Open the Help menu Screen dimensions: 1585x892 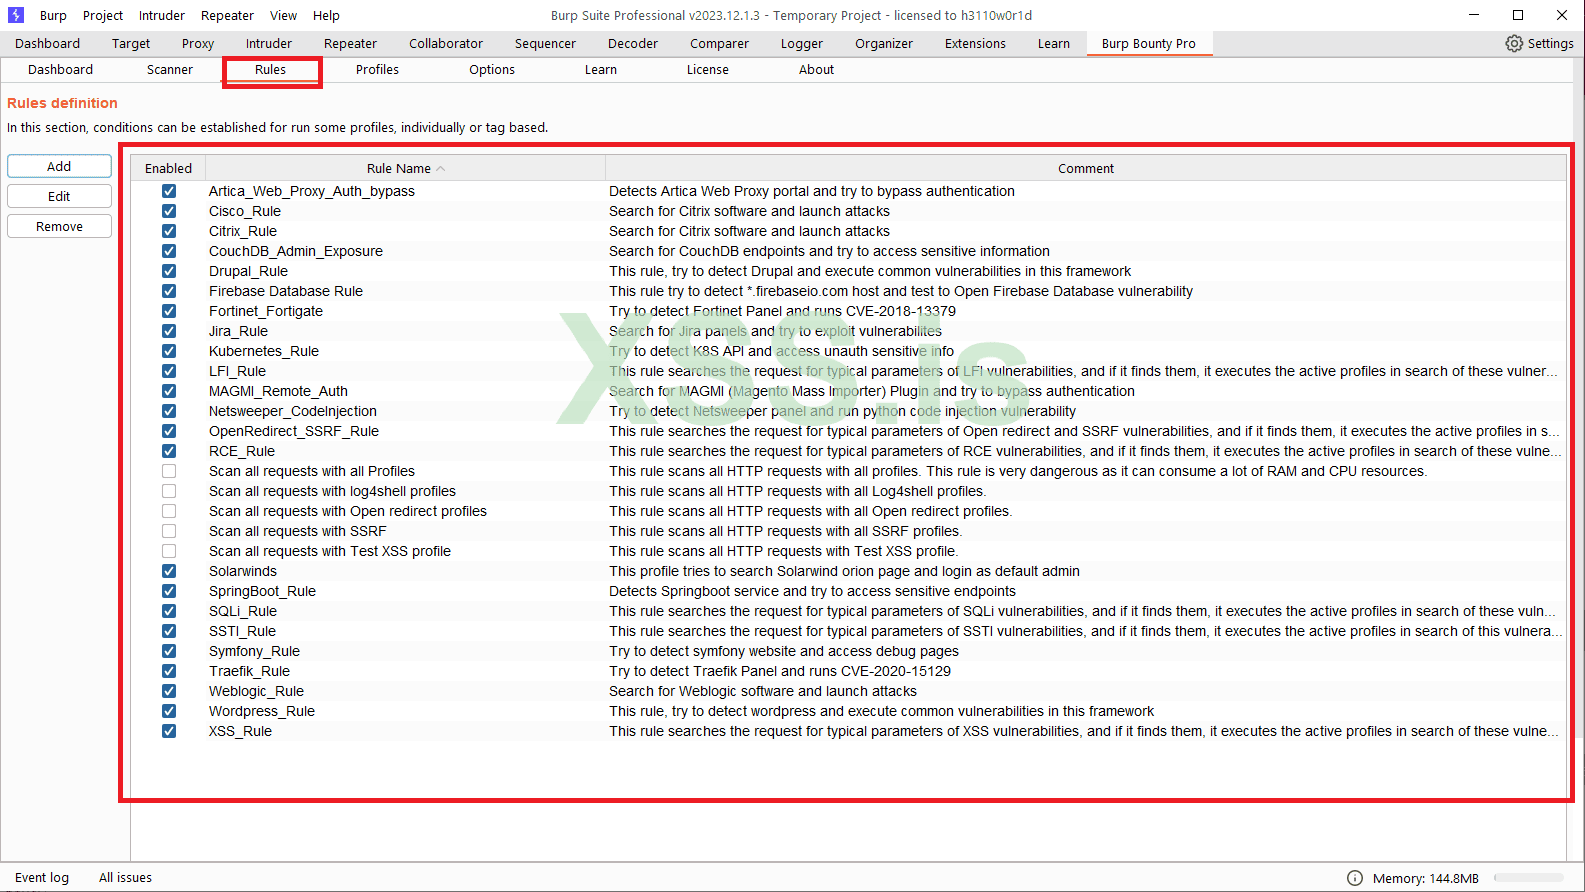click(326, 15)
